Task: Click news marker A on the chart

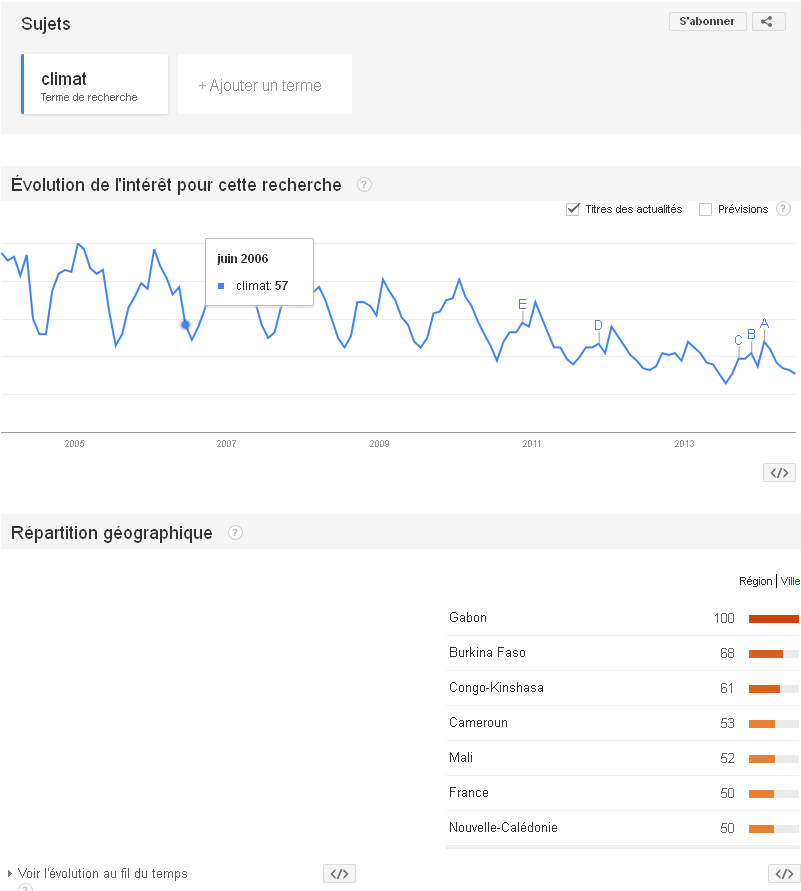Action: (x=764, y=323)
